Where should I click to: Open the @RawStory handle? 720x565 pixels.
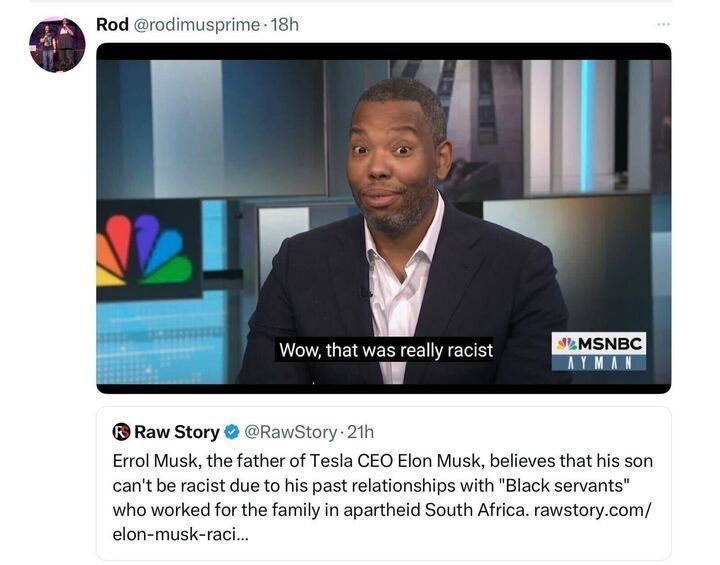[x=290, y=432]
